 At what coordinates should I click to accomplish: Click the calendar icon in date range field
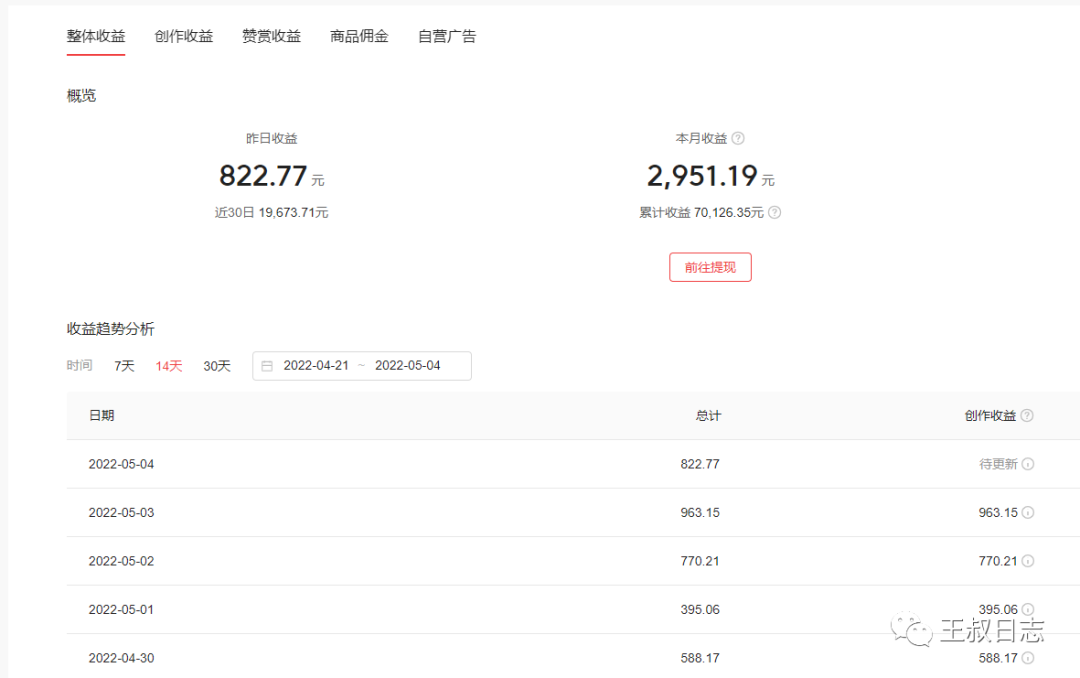click(267, 366)
